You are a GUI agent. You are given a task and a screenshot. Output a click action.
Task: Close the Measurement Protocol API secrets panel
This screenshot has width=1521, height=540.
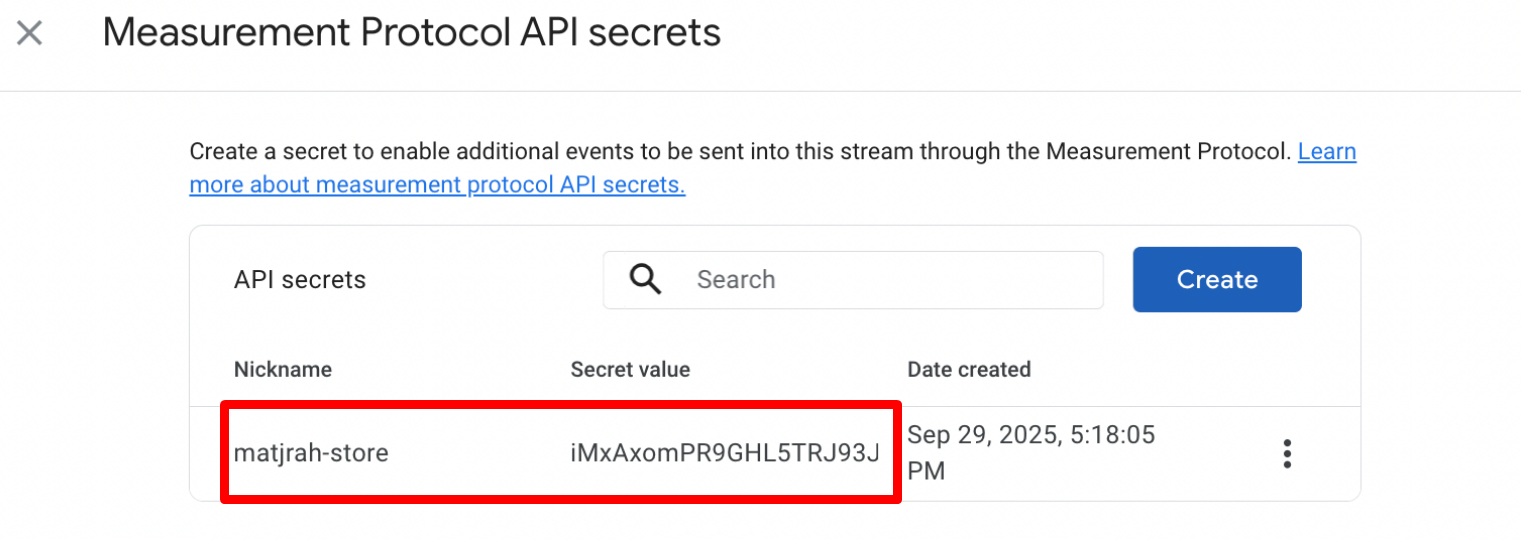(30, 33)
